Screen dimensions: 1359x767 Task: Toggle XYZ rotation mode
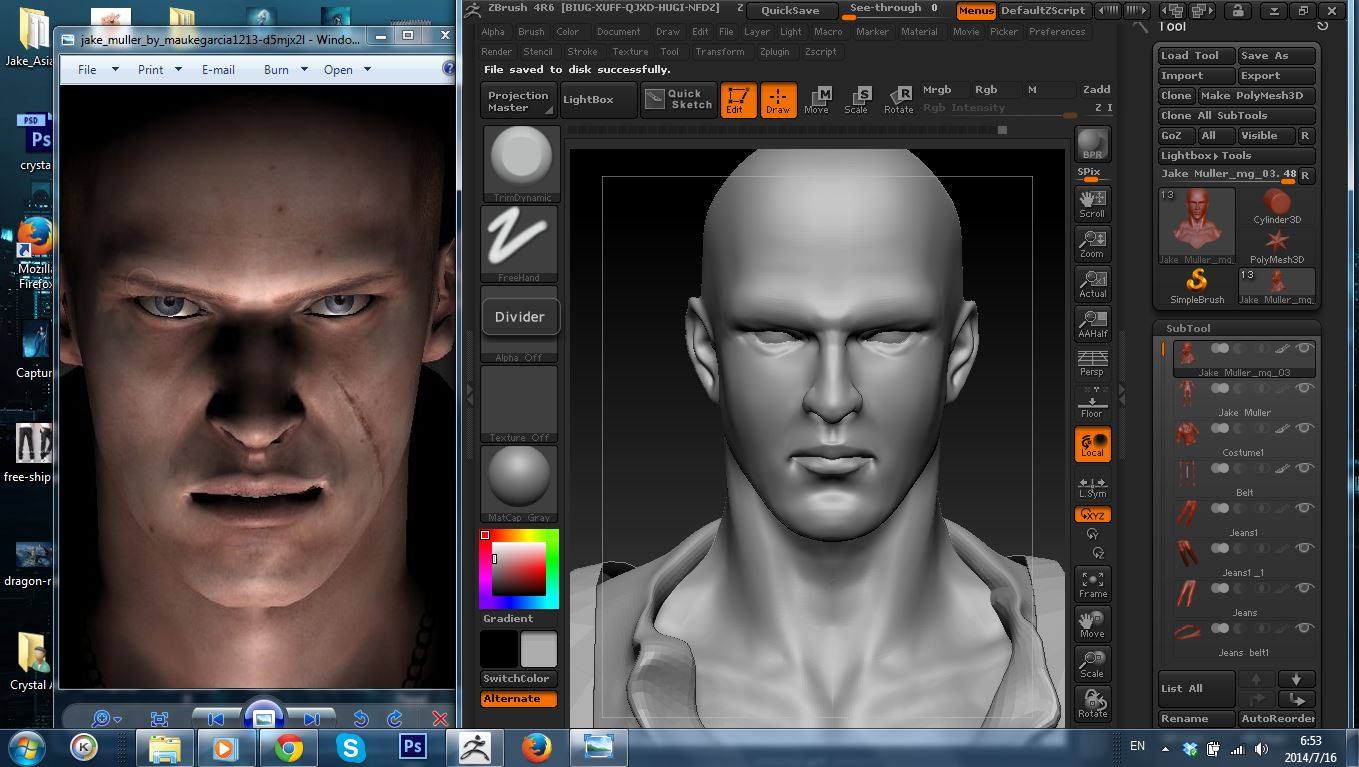[1092, 514]
